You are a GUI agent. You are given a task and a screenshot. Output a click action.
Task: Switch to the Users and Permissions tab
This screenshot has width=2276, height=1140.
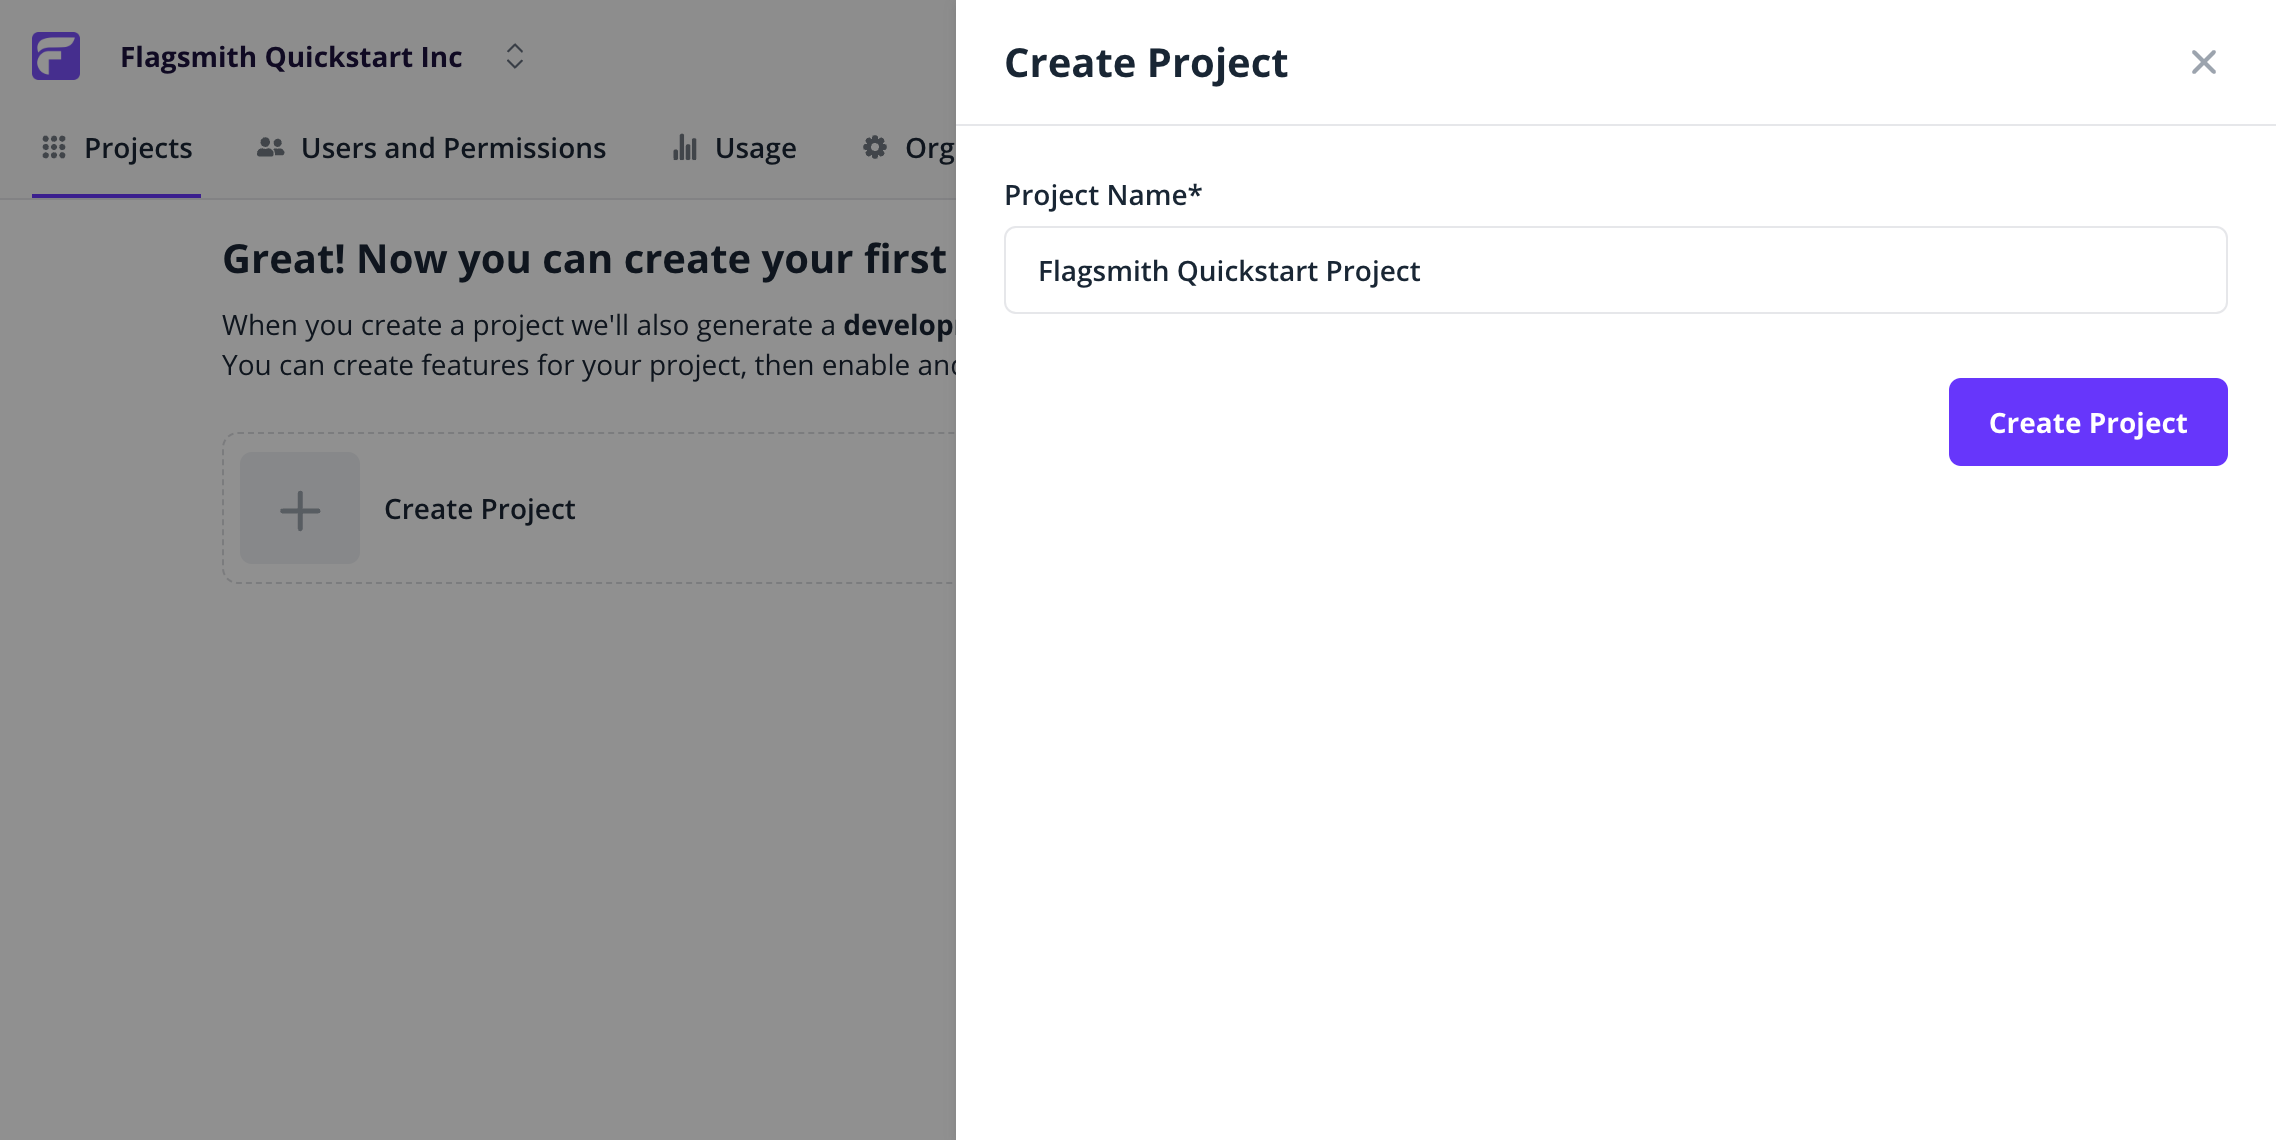tap(452, 147)
